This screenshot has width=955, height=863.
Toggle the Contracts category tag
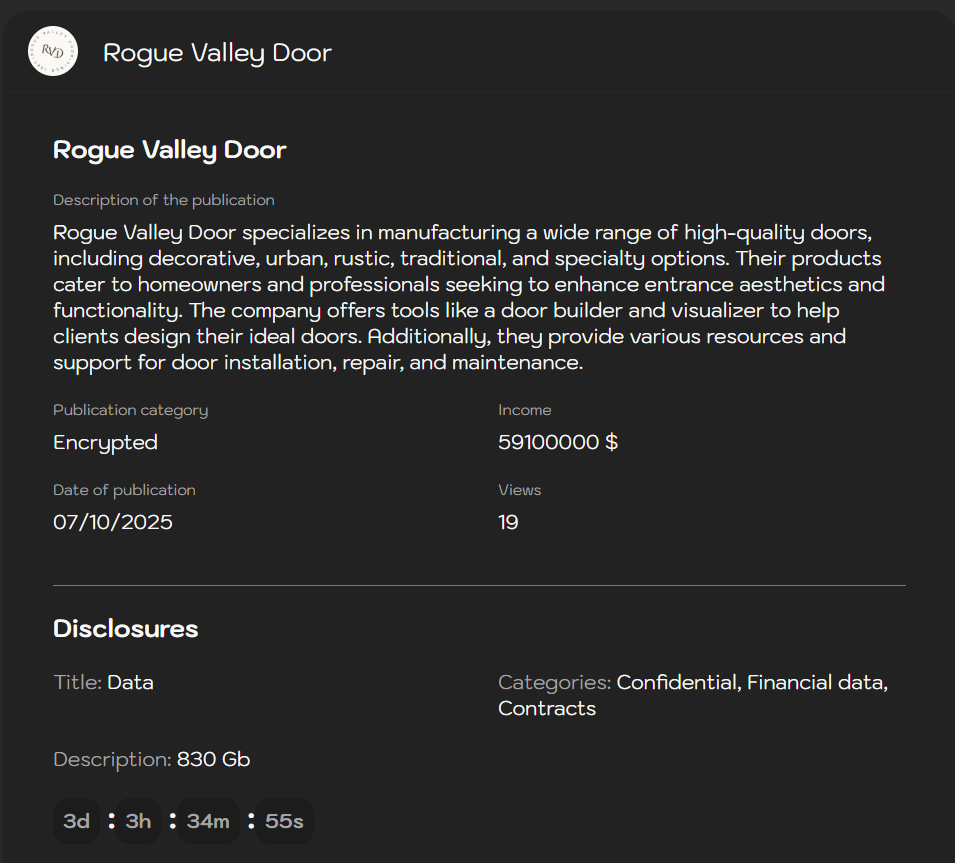coord(547,708)
